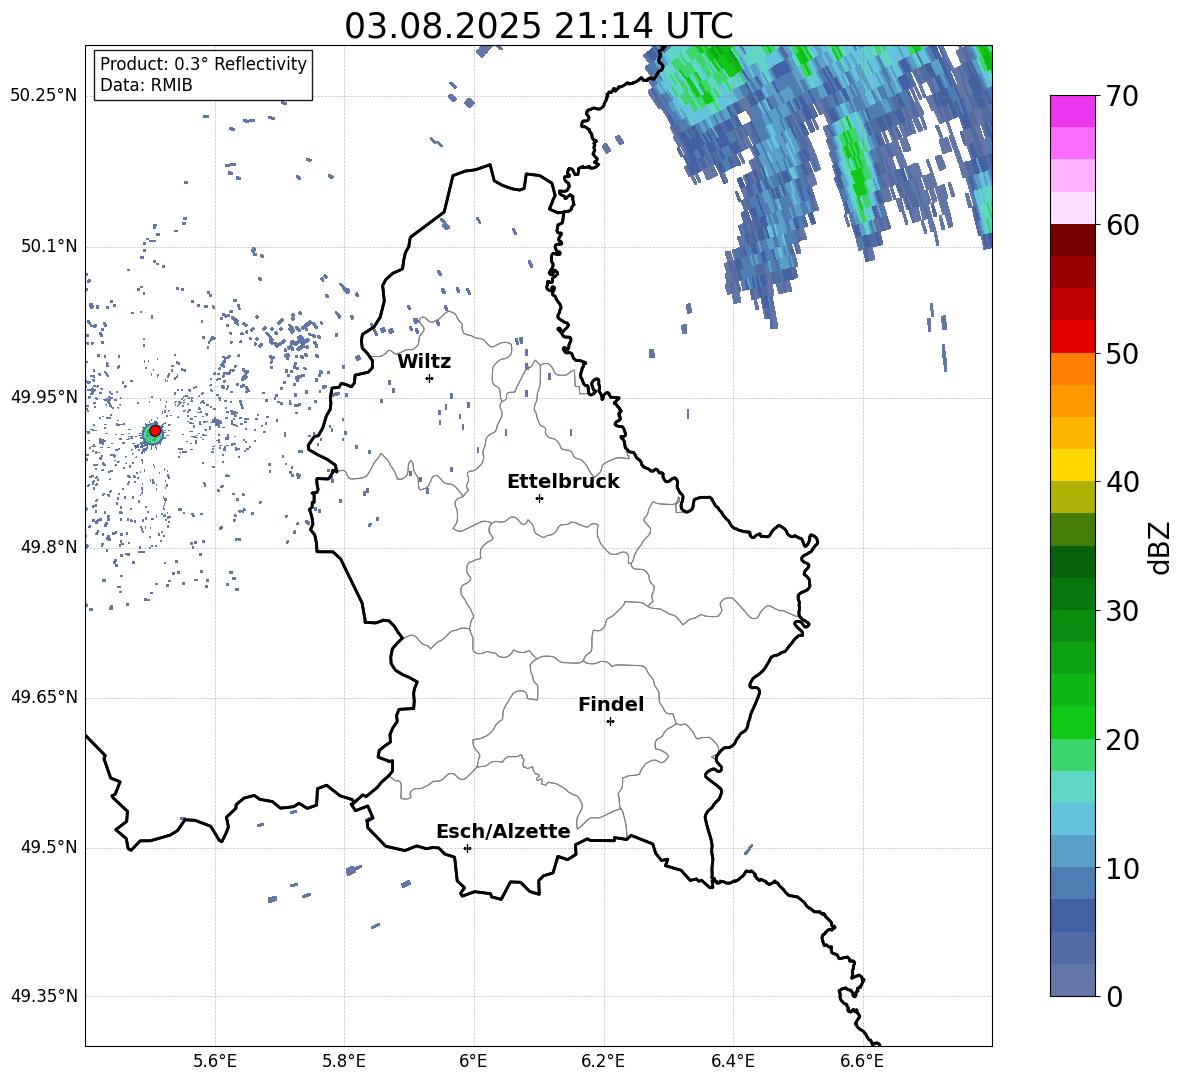
Task: Click the 50.1°N latitude label
Action: 48,246
